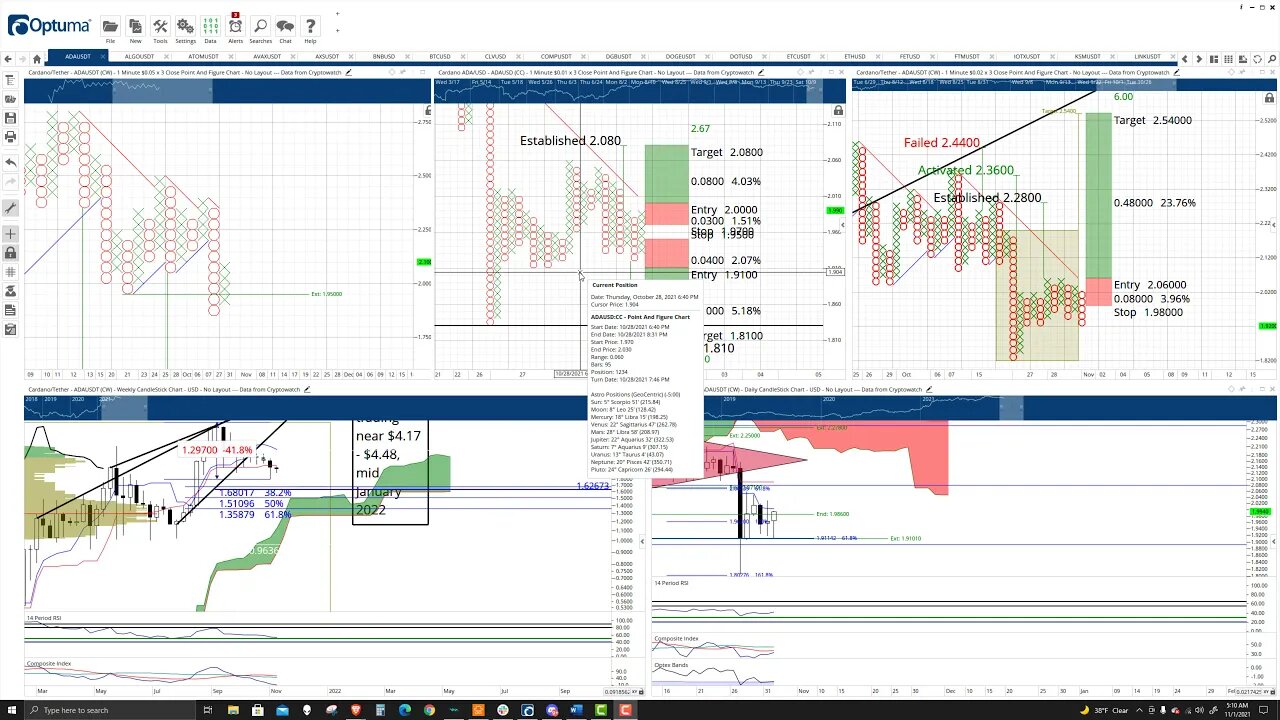1280x720 pixels.
Task: Open the Alerts alarm clock icon
Action: 235,26
